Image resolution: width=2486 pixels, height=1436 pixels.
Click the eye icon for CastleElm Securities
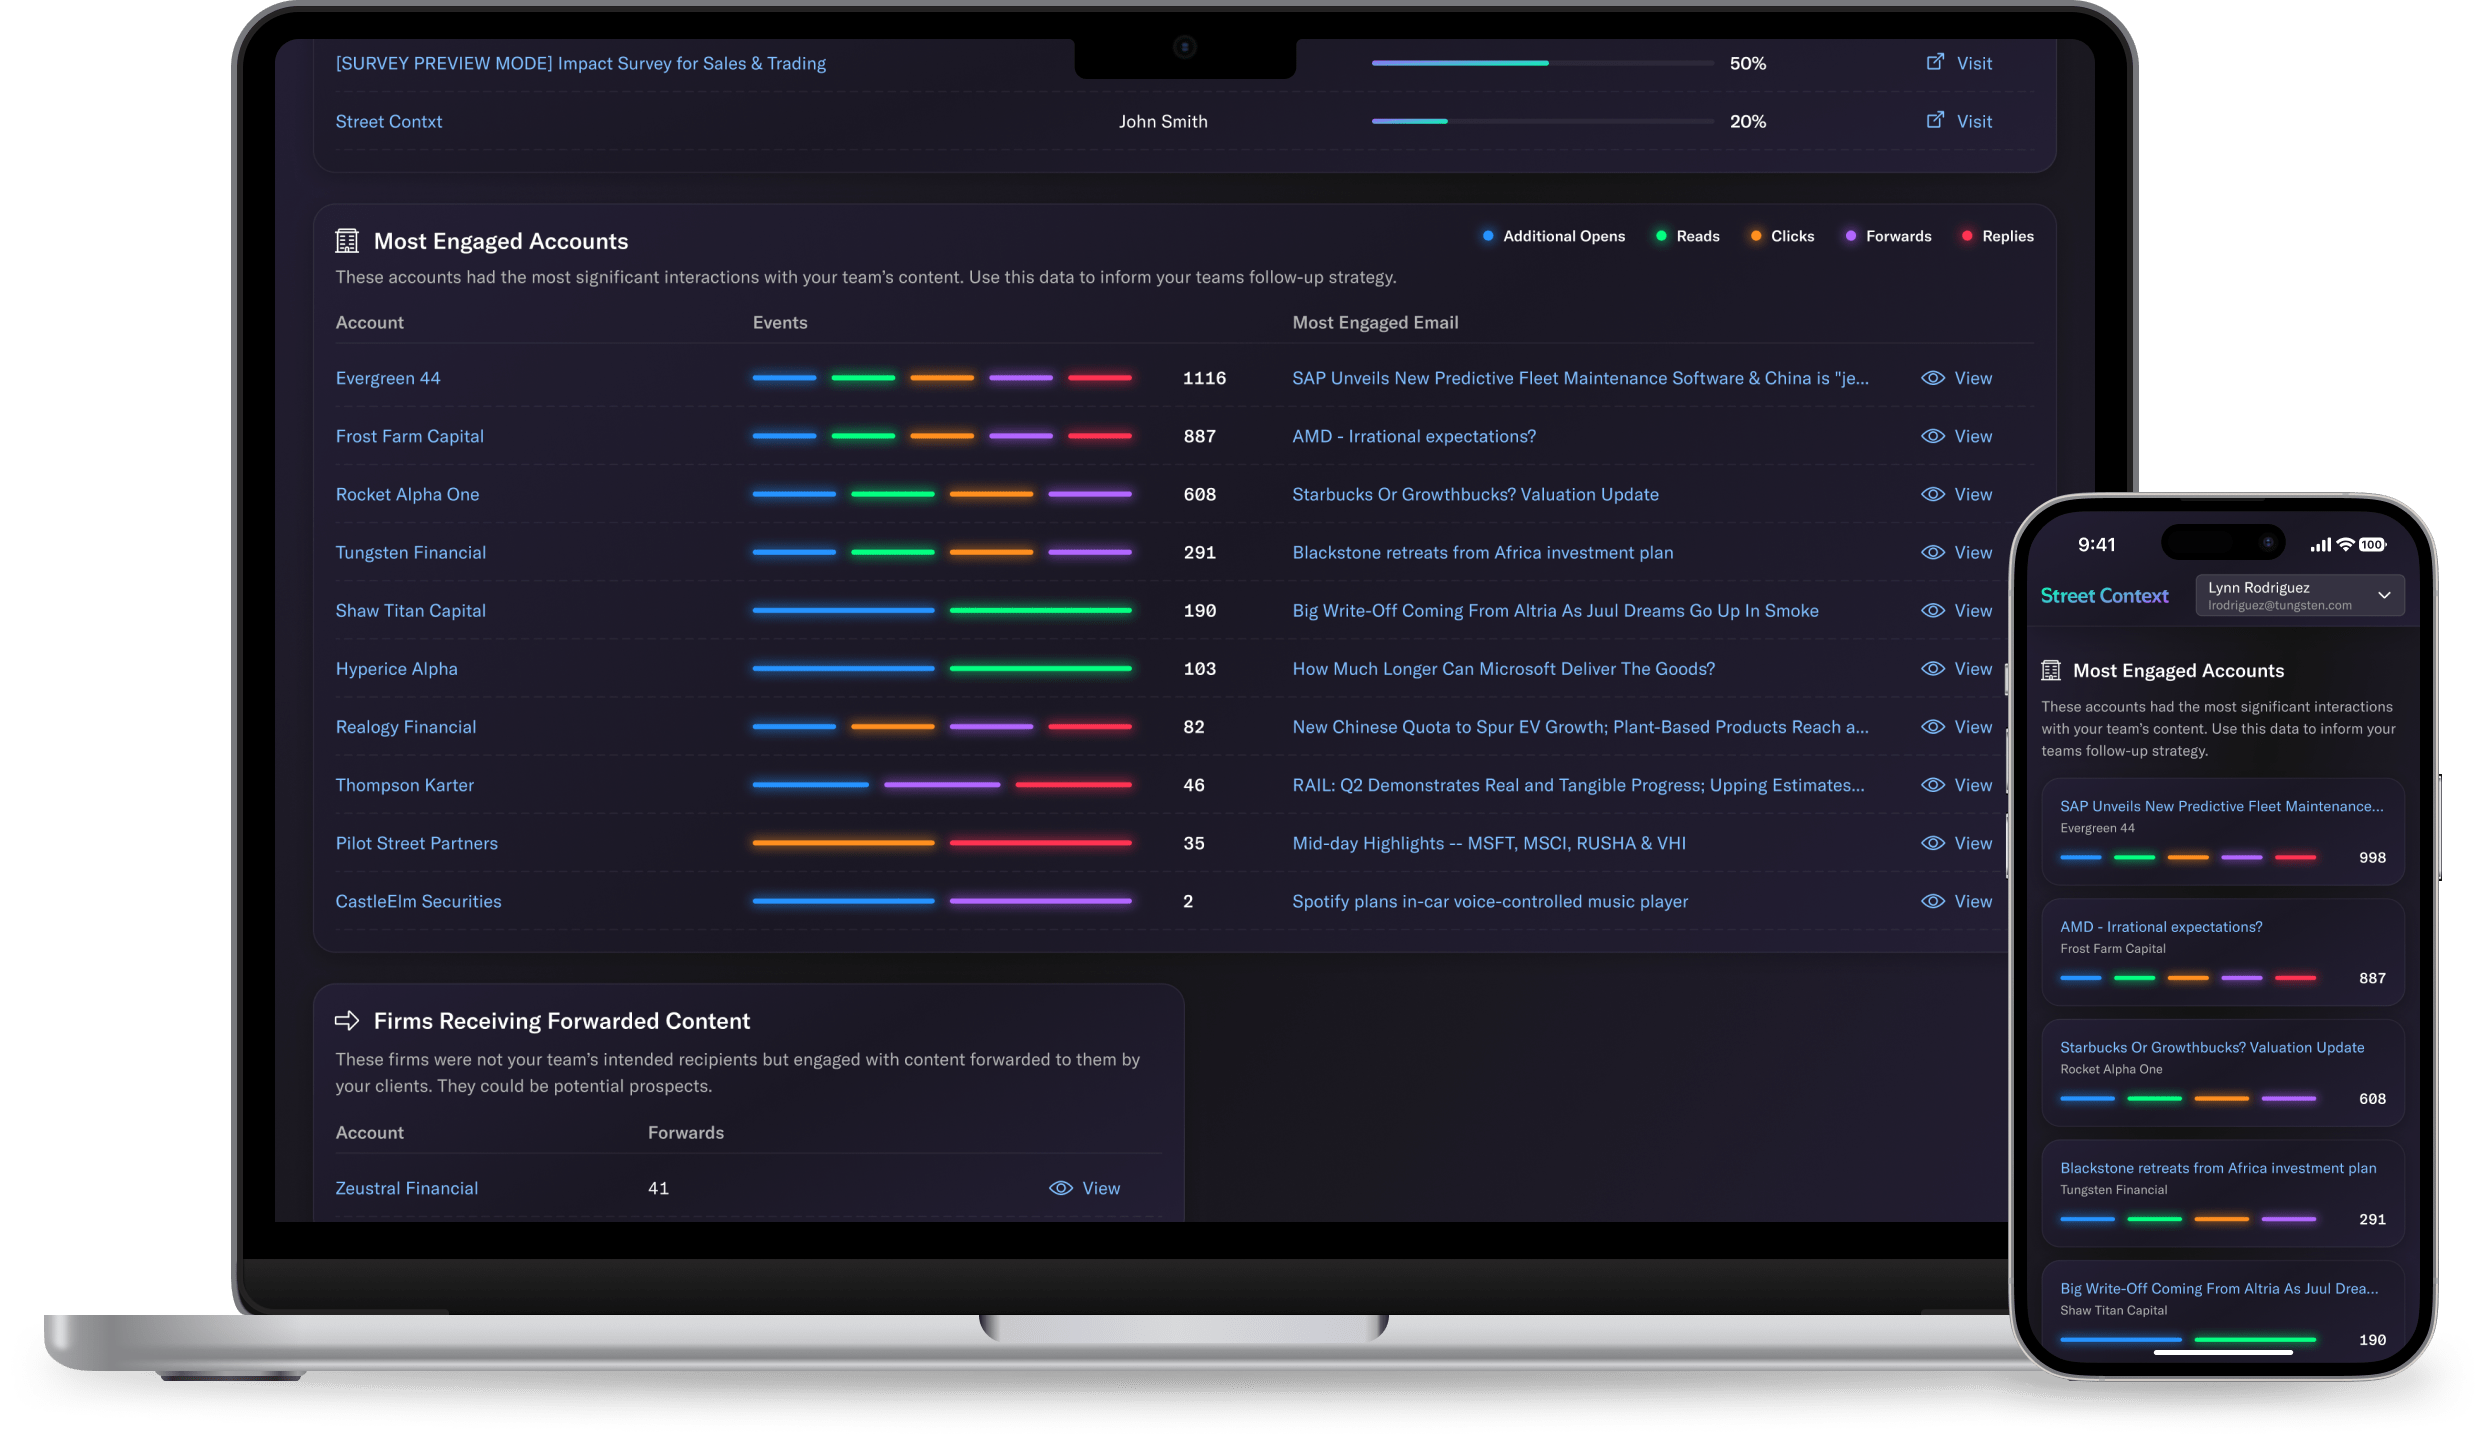1932,901
